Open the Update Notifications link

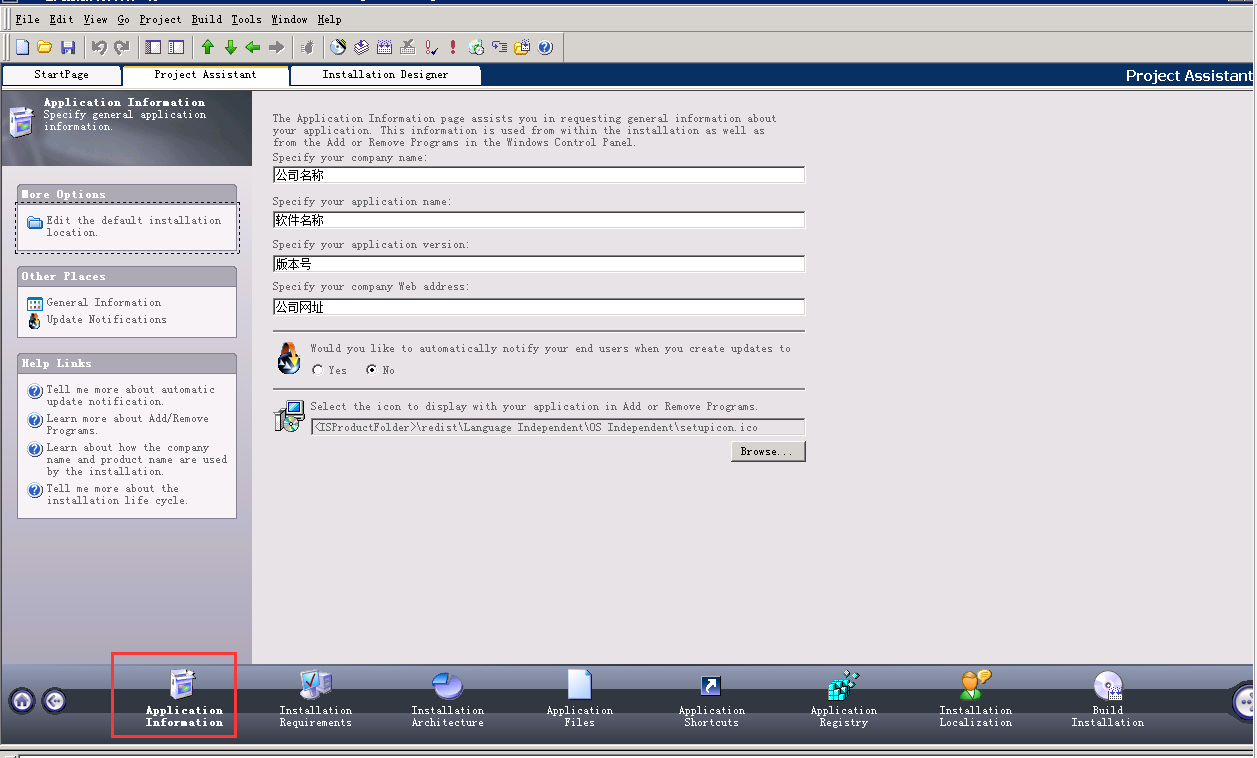(106, 320)
